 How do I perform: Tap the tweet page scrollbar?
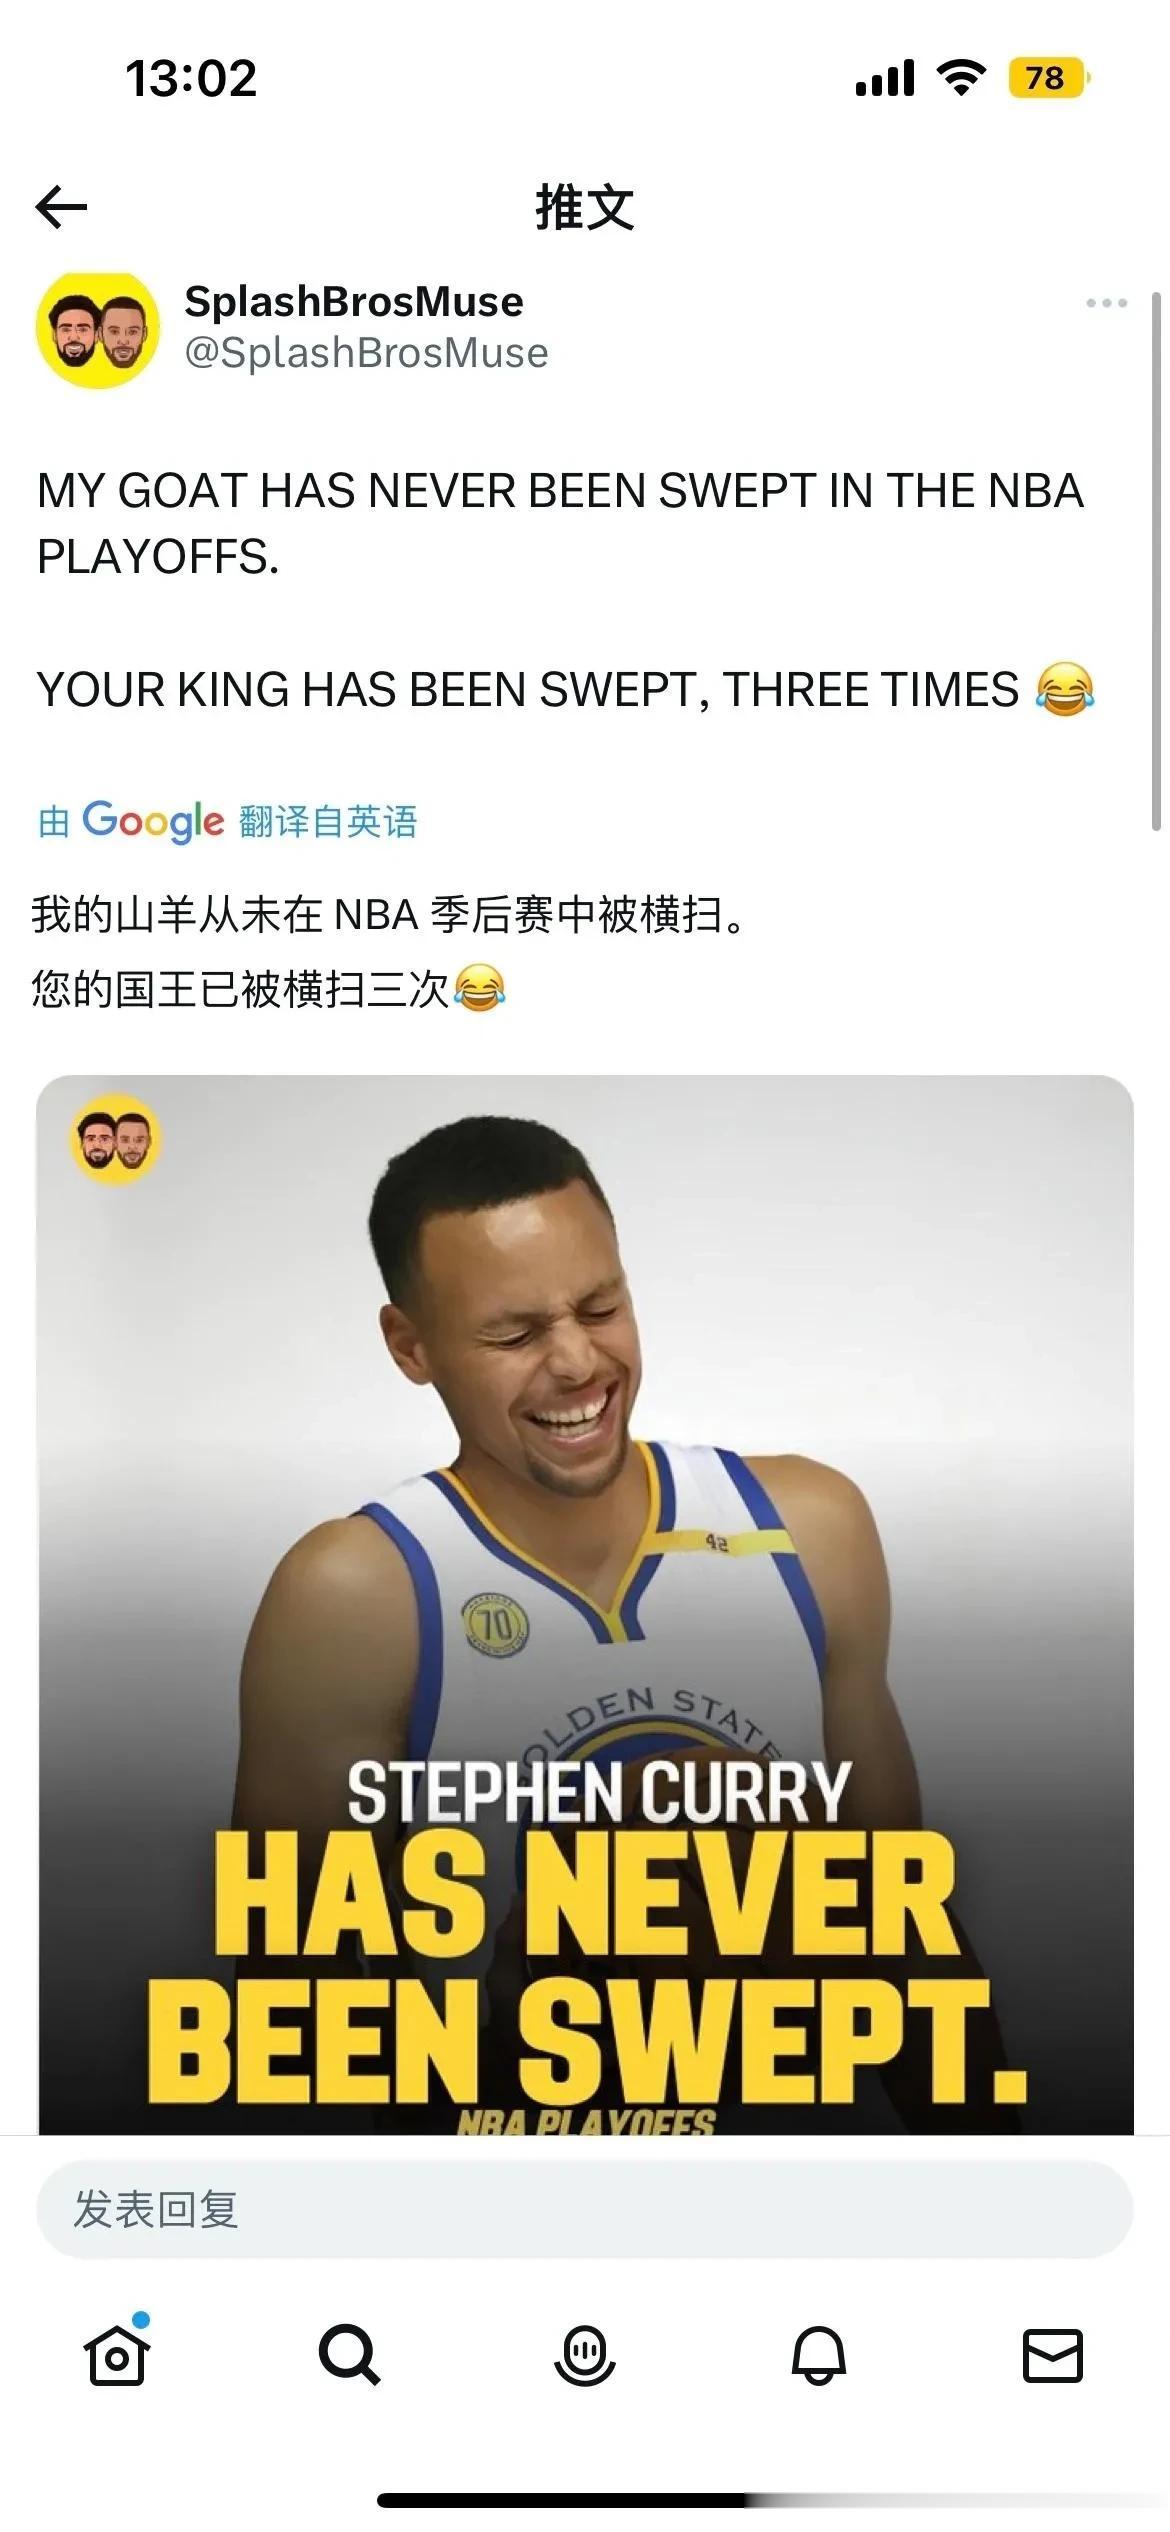pos(1157,561)
